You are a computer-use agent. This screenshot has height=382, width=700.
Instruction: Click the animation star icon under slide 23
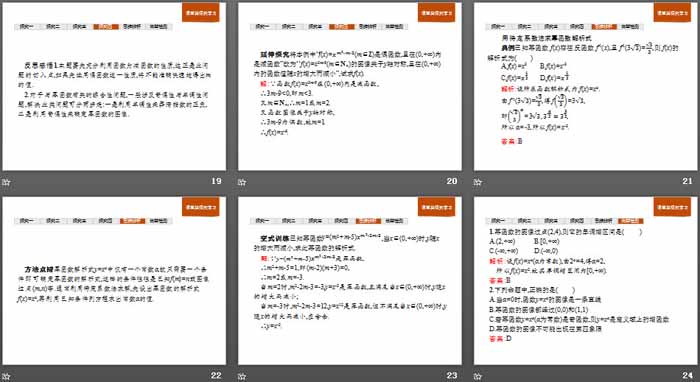pyautogui.click(x=242, y=377)
